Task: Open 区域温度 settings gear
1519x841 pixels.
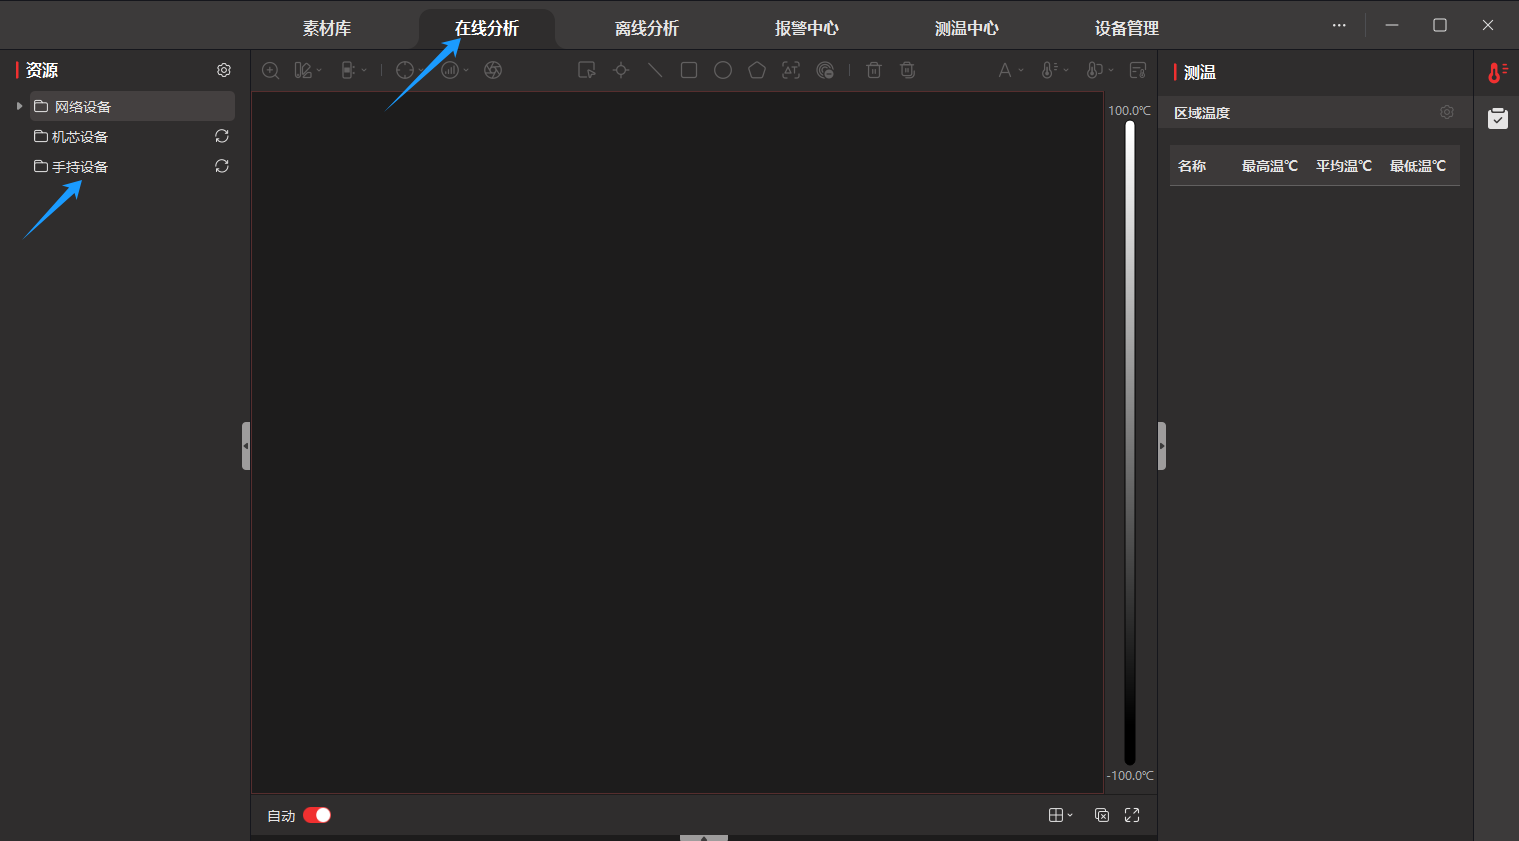Action: point(1446,112)
